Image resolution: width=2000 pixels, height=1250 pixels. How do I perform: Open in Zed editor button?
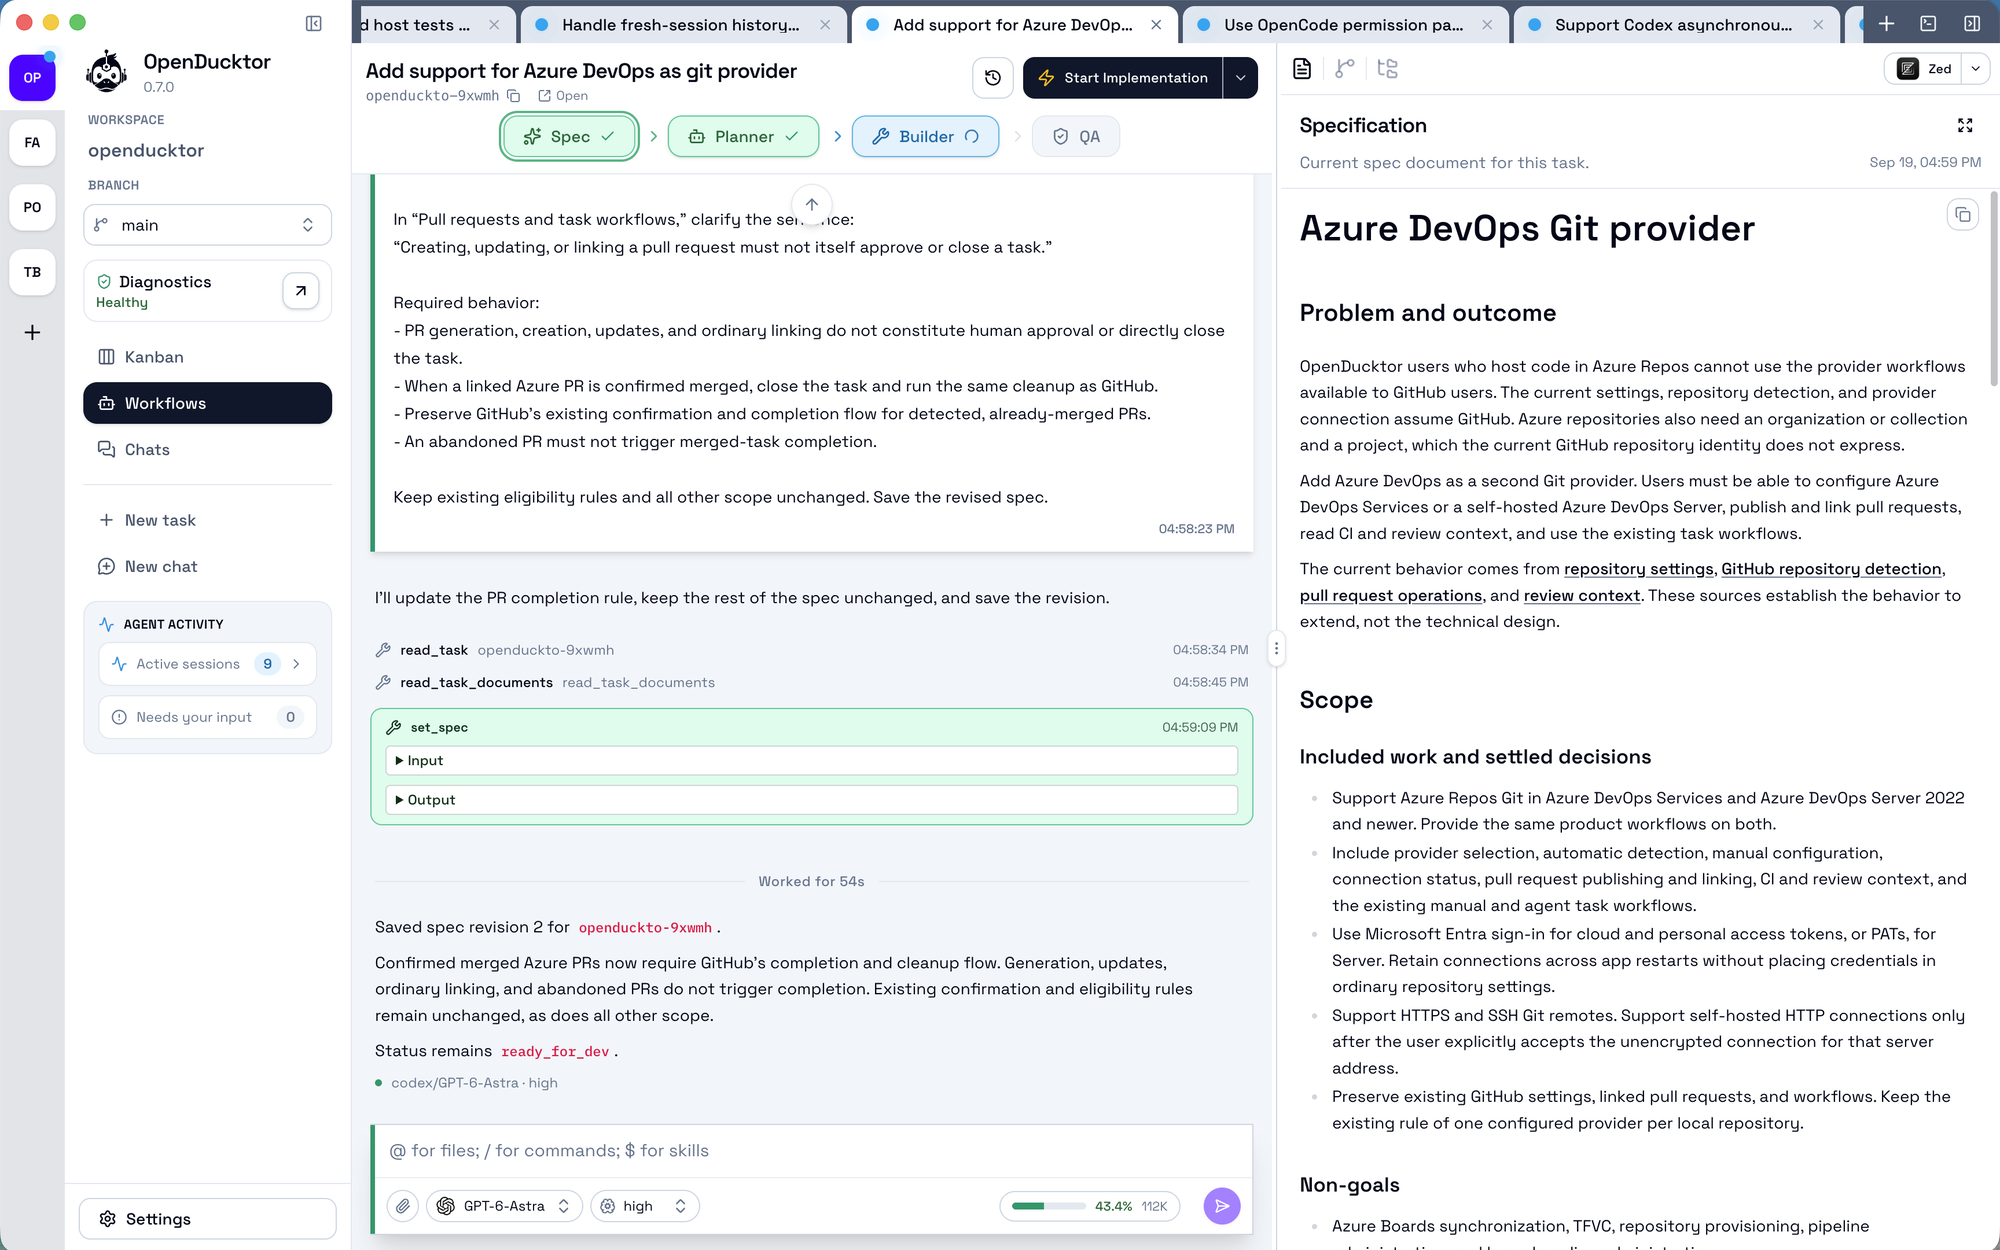point(1923,69)
